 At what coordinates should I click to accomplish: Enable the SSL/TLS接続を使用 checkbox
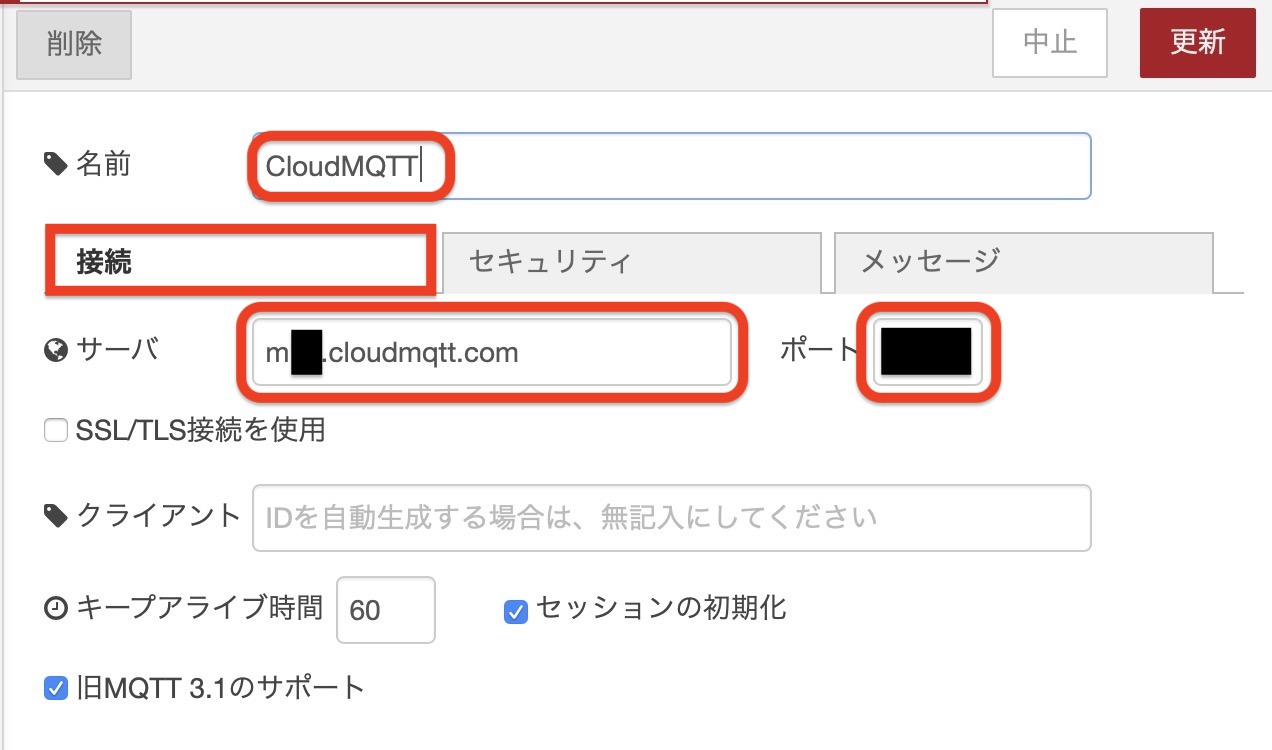click(56, 431)
